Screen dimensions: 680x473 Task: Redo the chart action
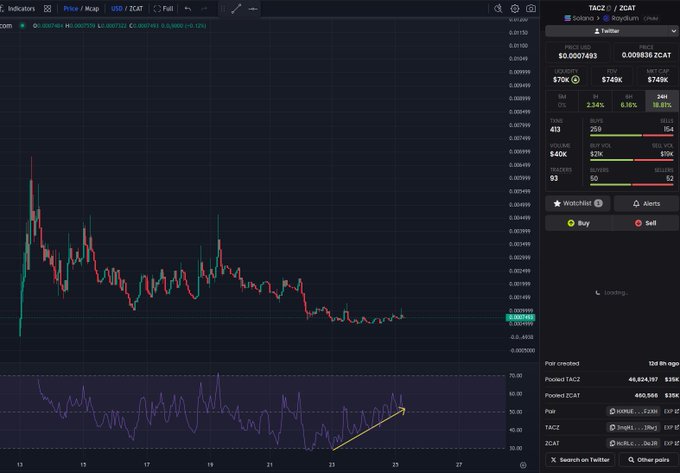point(204,9)
